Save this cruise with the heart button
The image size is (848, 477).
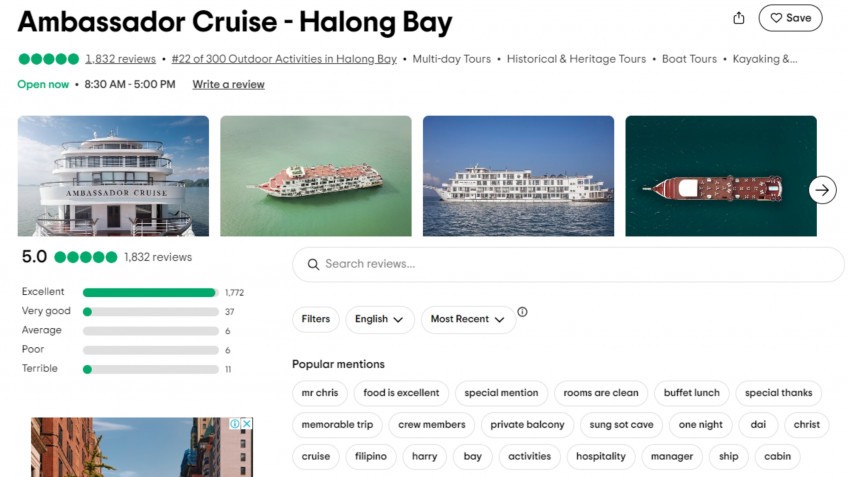coord(790,18)
